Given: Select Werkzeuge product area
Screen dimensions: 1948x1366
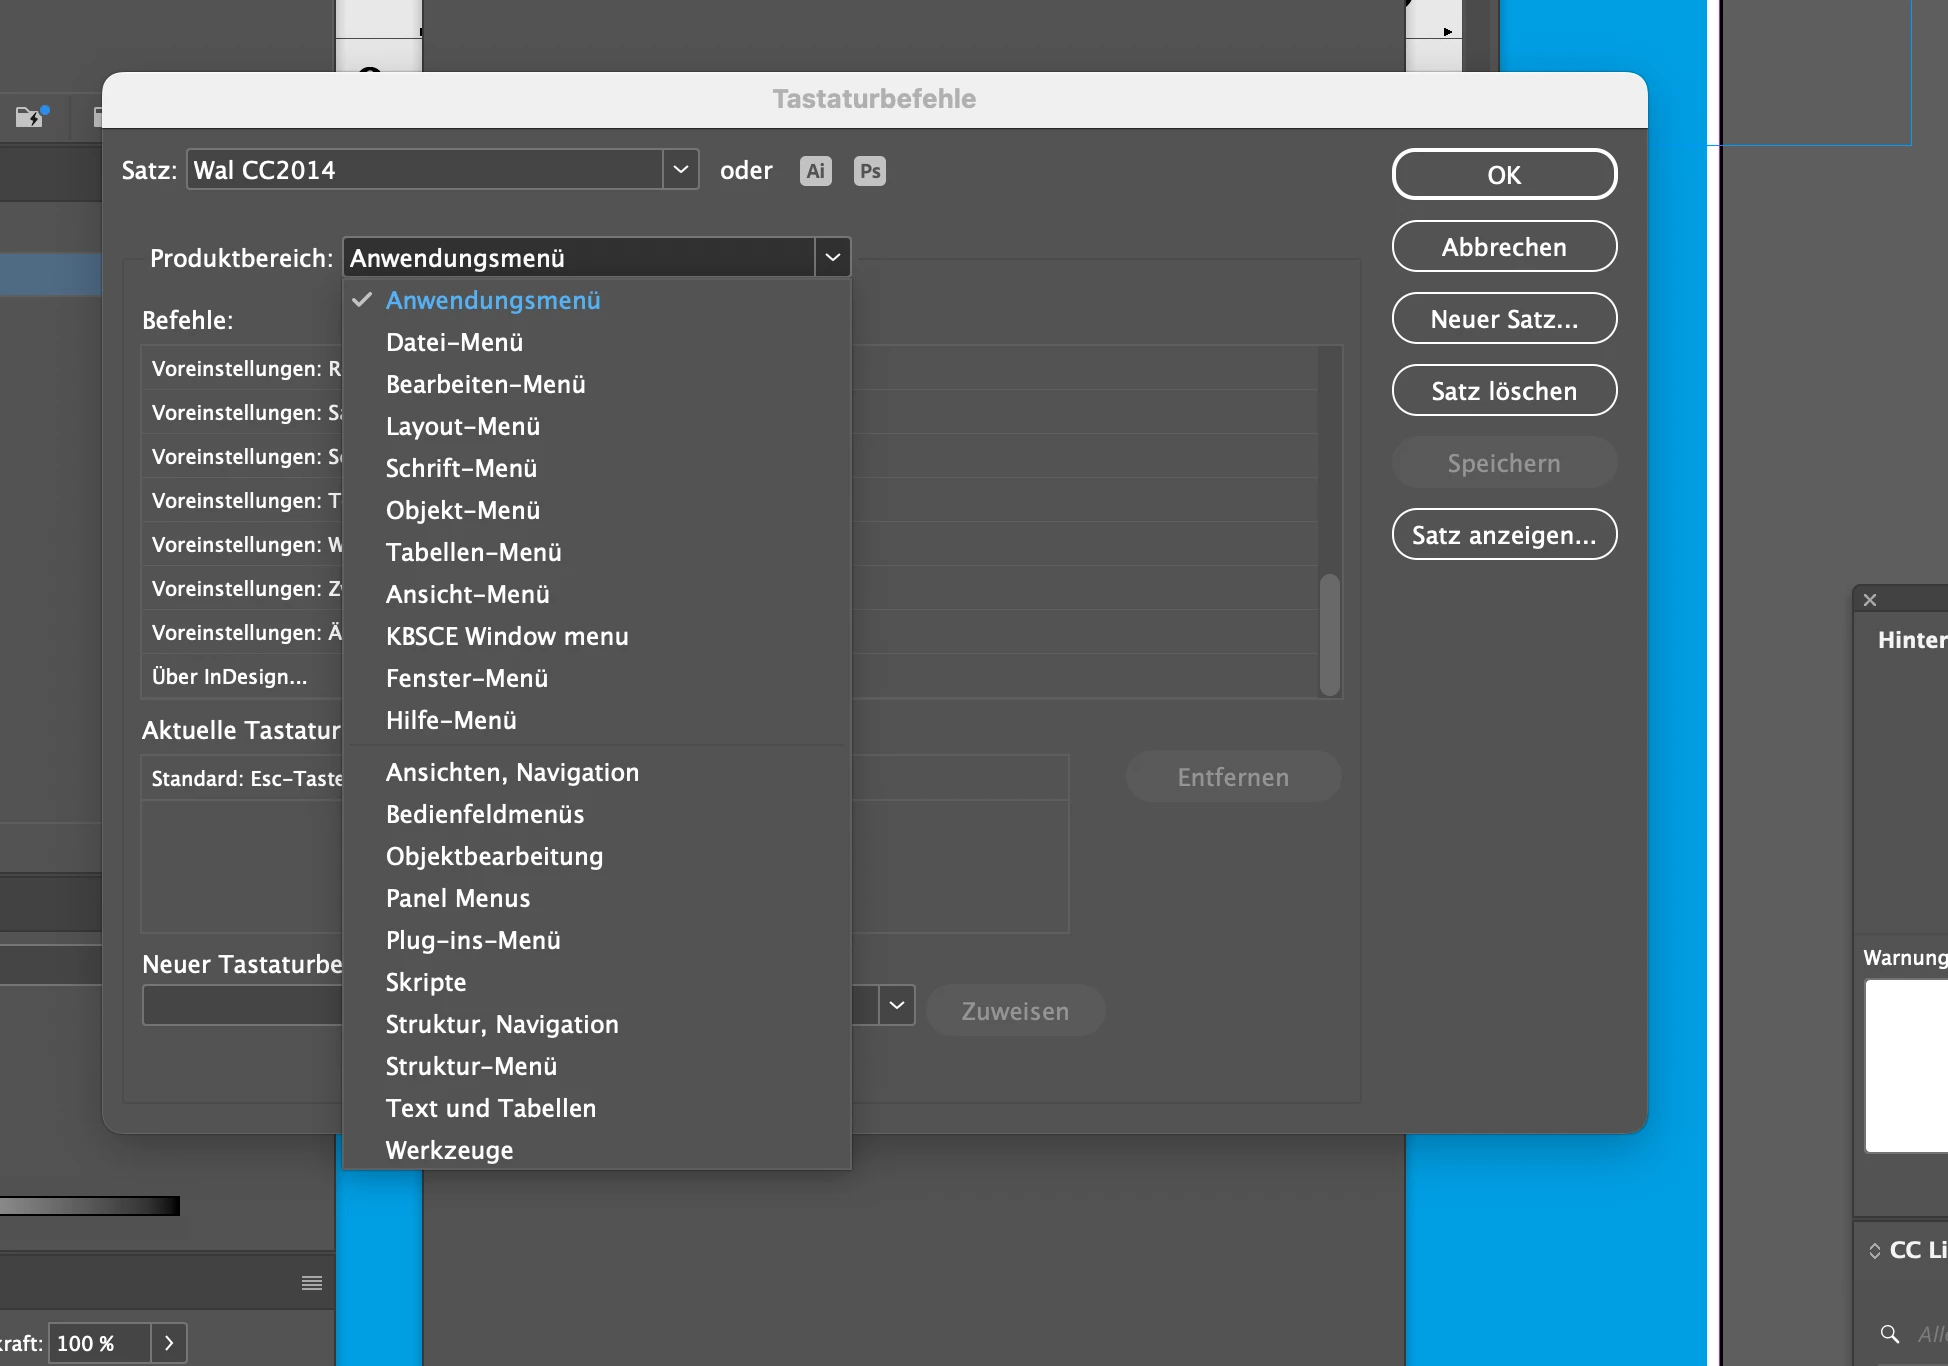Looking at the screenshot, I should 449,1150.
